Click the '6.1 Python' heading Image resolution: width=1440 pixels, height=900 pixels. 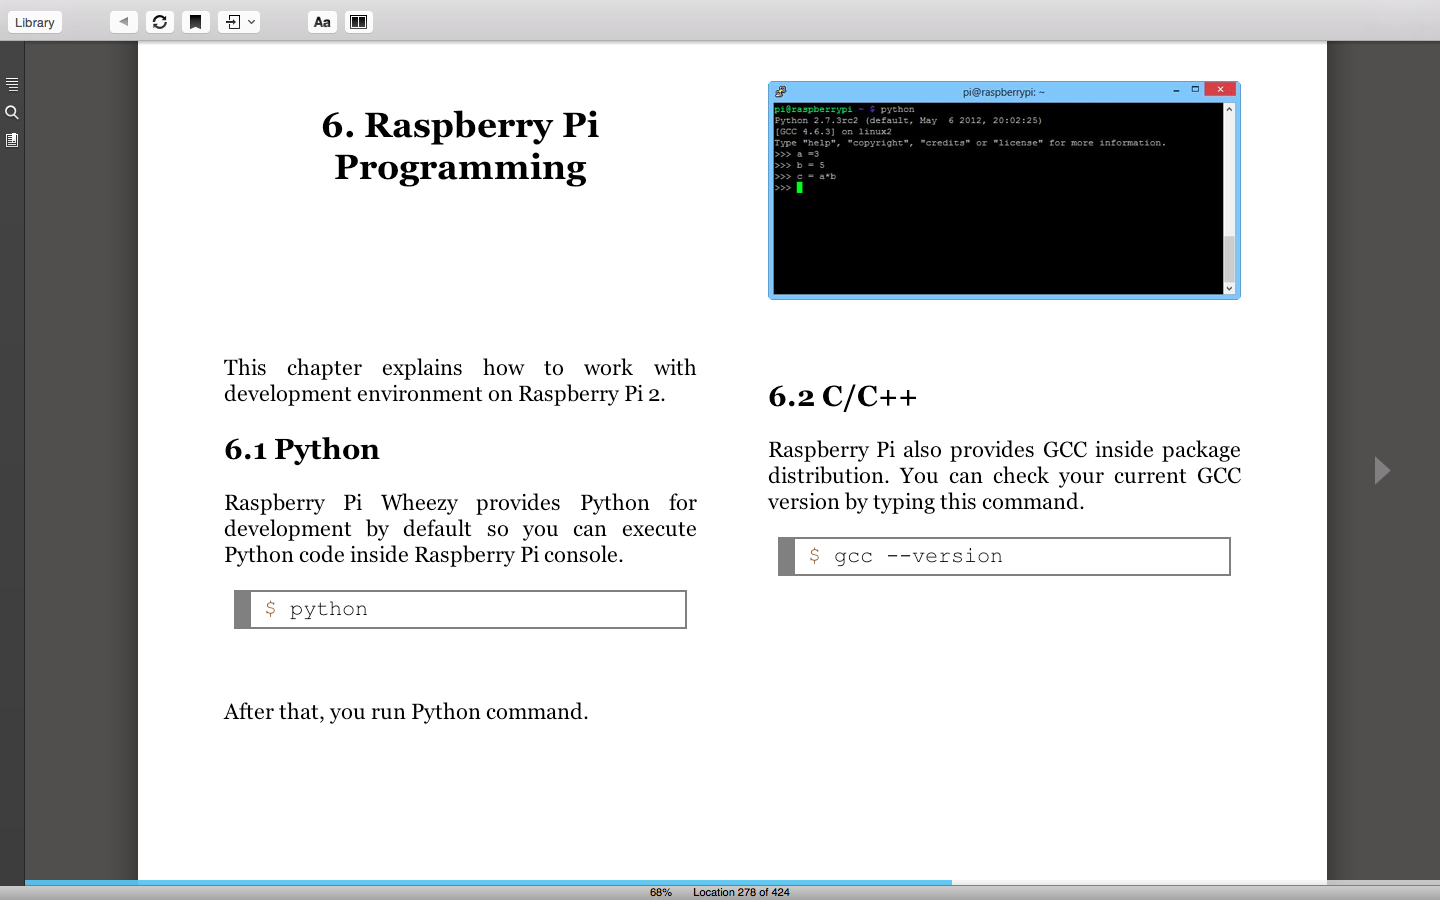(302, 449)
